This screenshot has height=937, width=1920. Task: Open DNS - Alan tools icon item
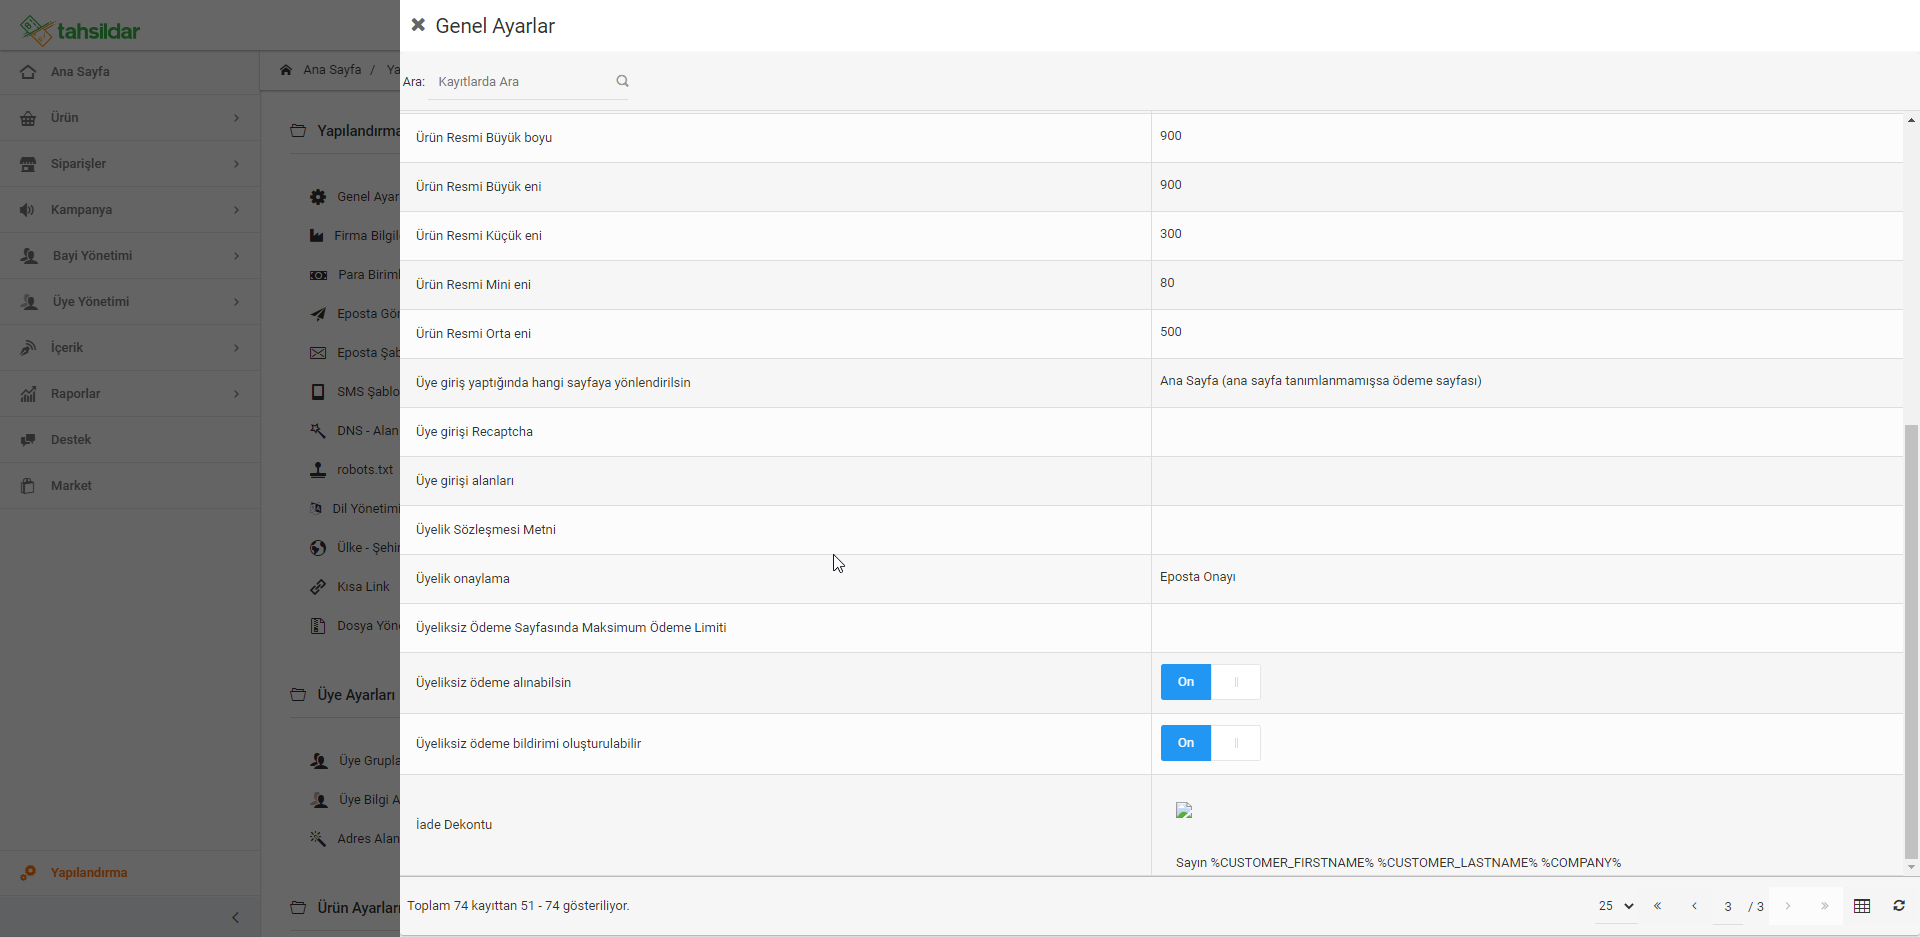[x=355, y=431]
